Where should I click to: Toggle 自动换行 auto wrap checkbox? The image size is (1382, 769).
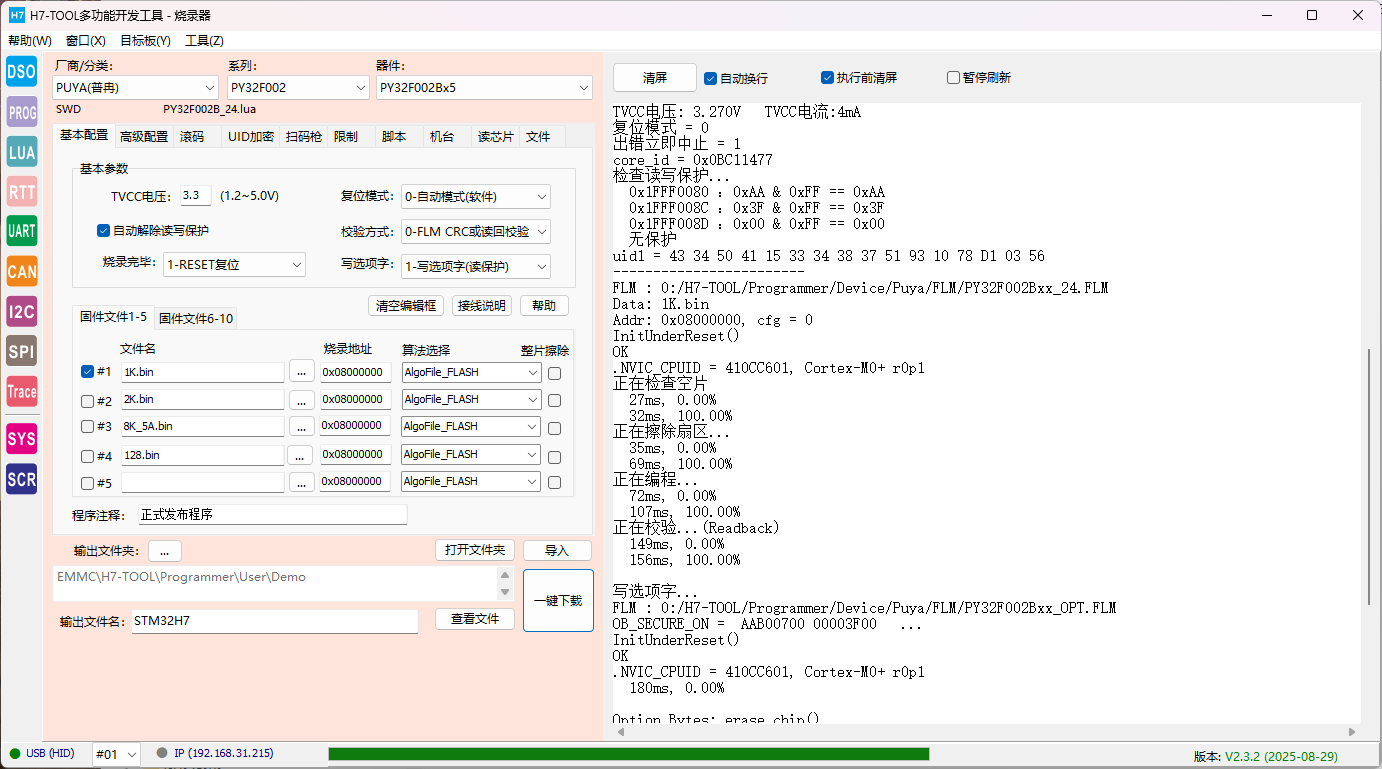click(x=710, y=78)
